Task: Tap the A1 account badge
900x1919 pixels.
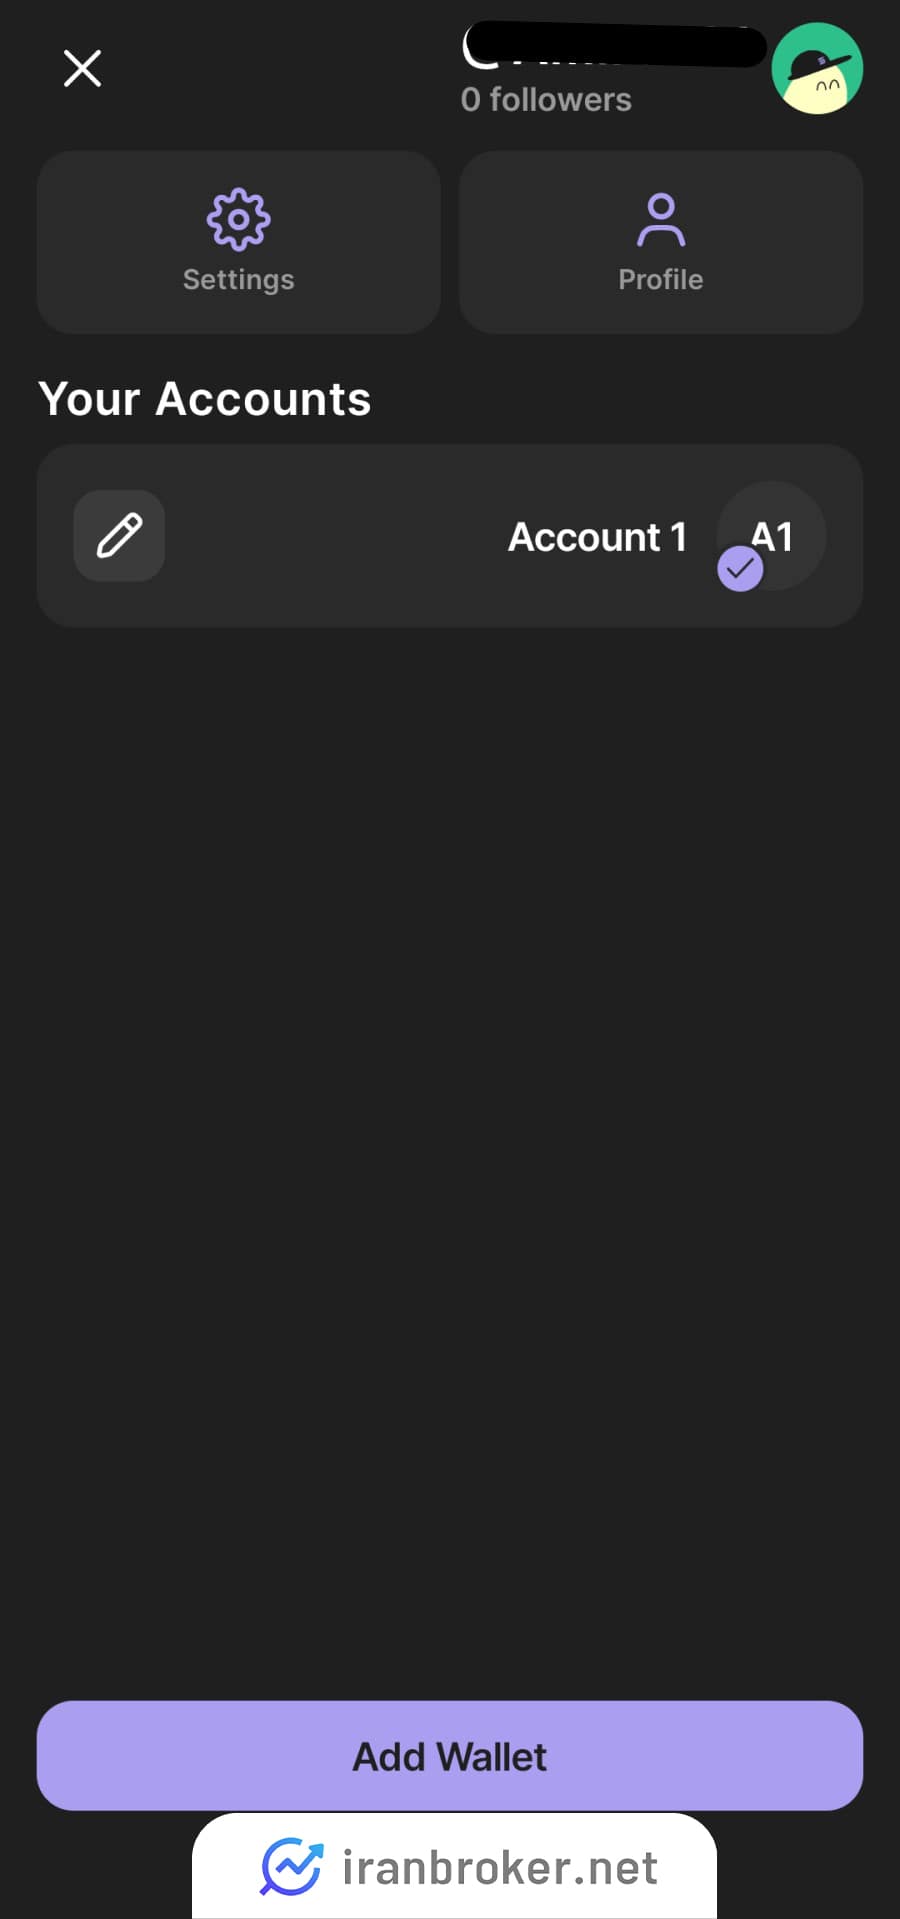Action: click(772, 536)
